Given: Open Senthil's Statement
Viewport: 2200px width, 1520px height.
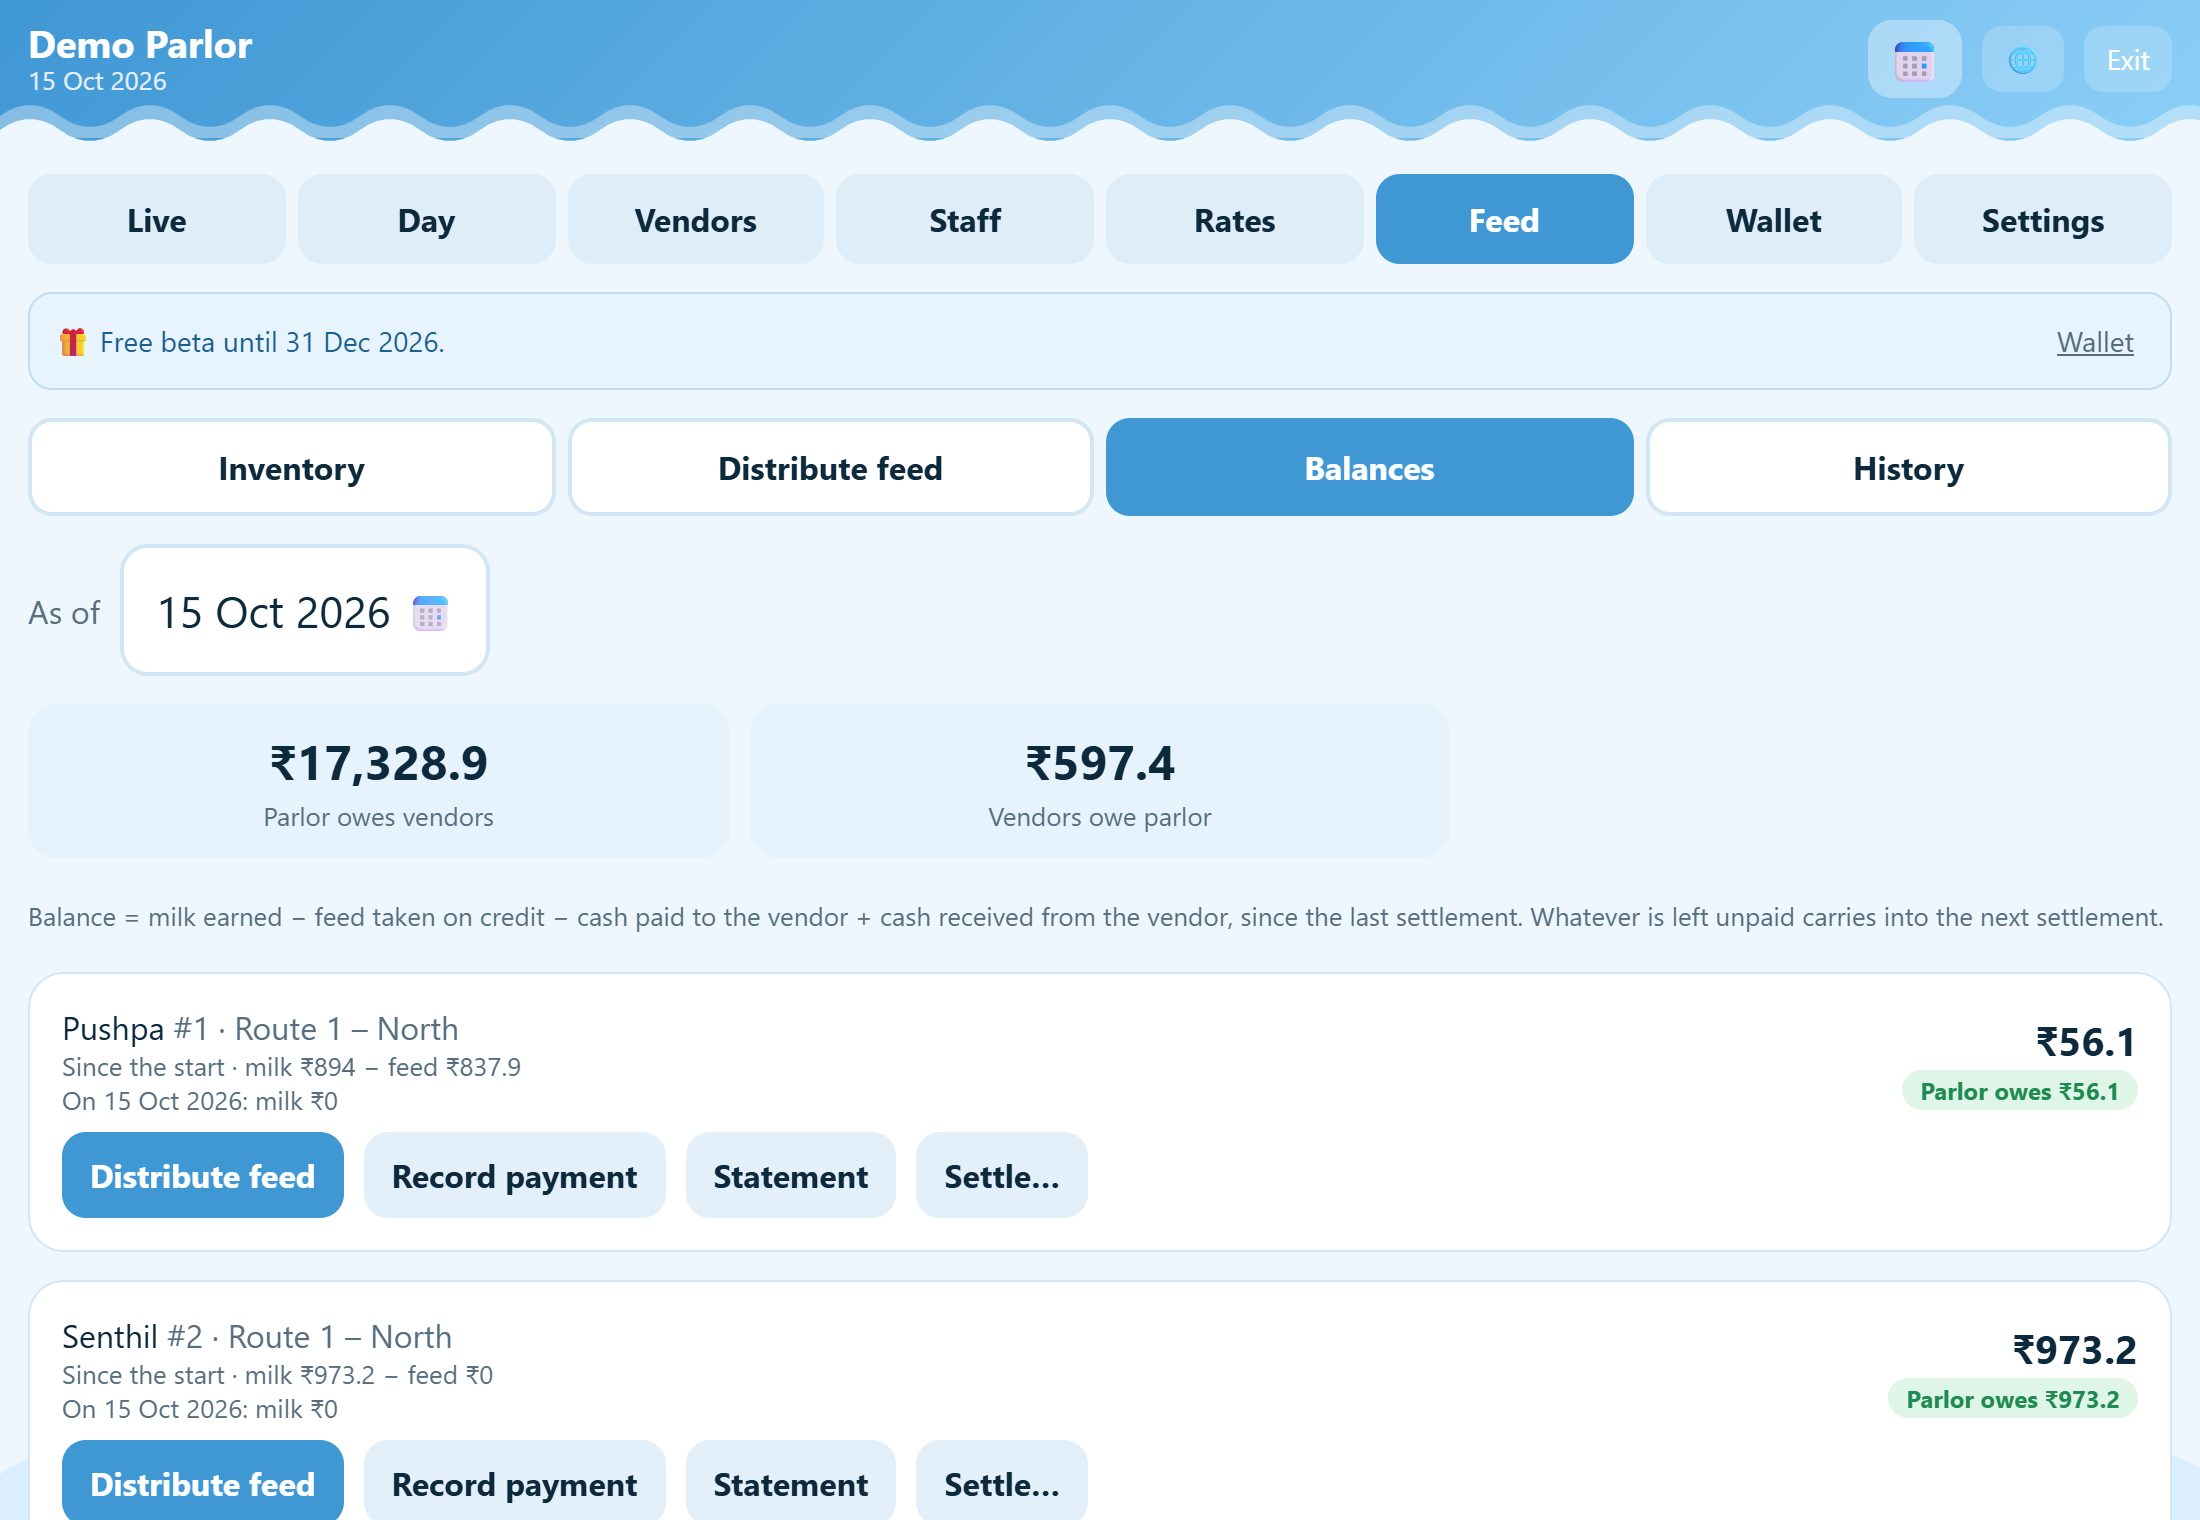Looking at the screenshot, I should pos(791,1482).
